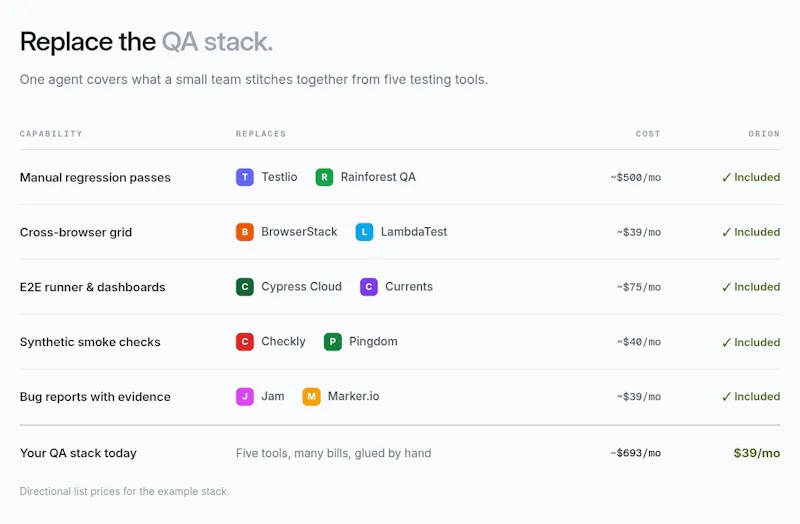Screen dimensions: 800x524
Task: Click the blue LambdaTest L icon
Action: [364, 232]
